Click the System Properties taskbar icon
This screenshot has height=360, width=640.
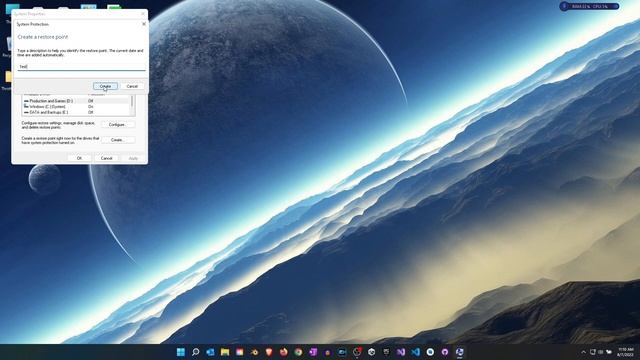[460, 352]
